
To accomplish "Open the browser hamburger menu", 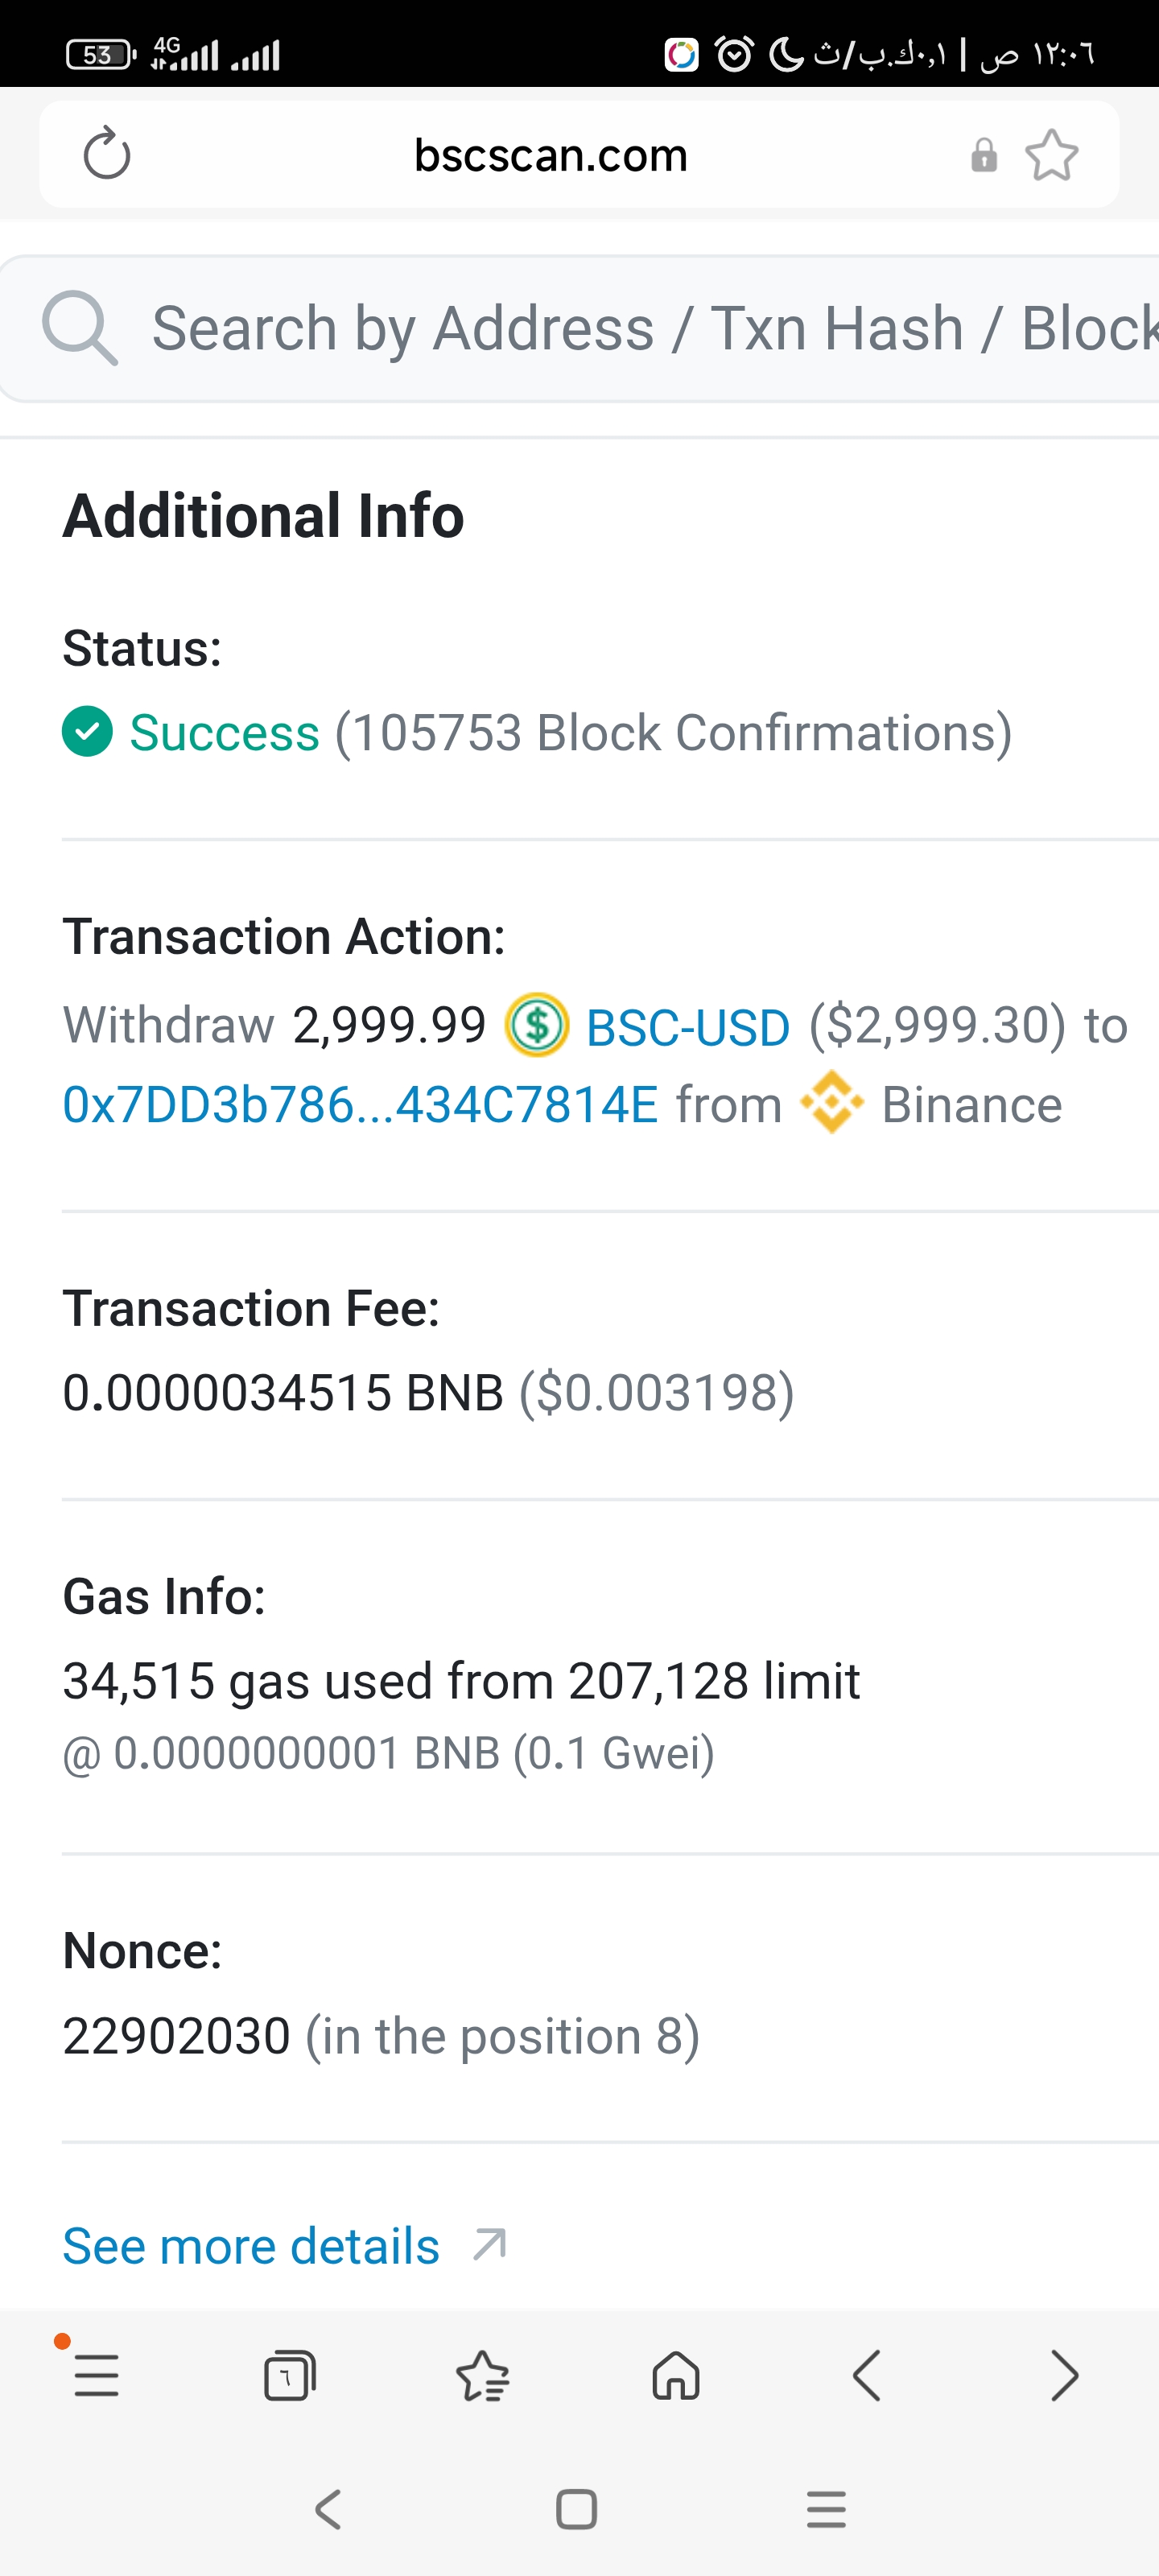I will [97, 2375].
